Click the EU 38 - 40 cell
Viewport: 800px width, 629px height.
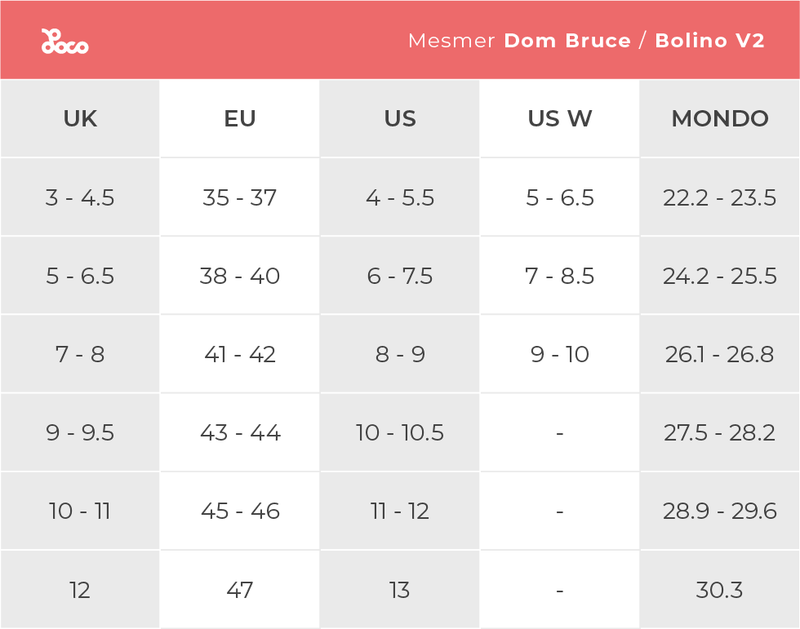tap(240, 276)
